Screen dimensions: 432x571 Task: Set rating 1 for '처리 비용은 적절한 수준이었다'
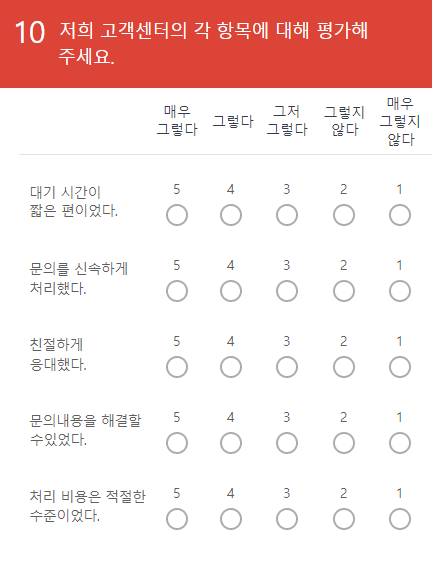(x=400, y=519)
